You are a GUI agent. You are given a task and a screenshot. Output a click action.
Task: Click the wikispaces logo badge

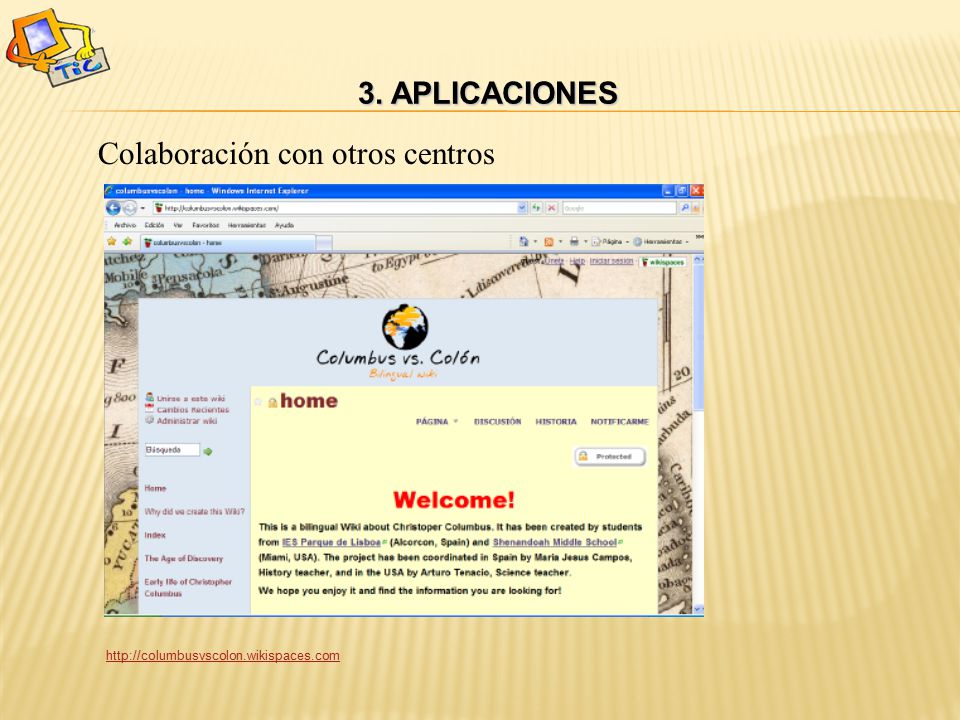pos(663,262)
